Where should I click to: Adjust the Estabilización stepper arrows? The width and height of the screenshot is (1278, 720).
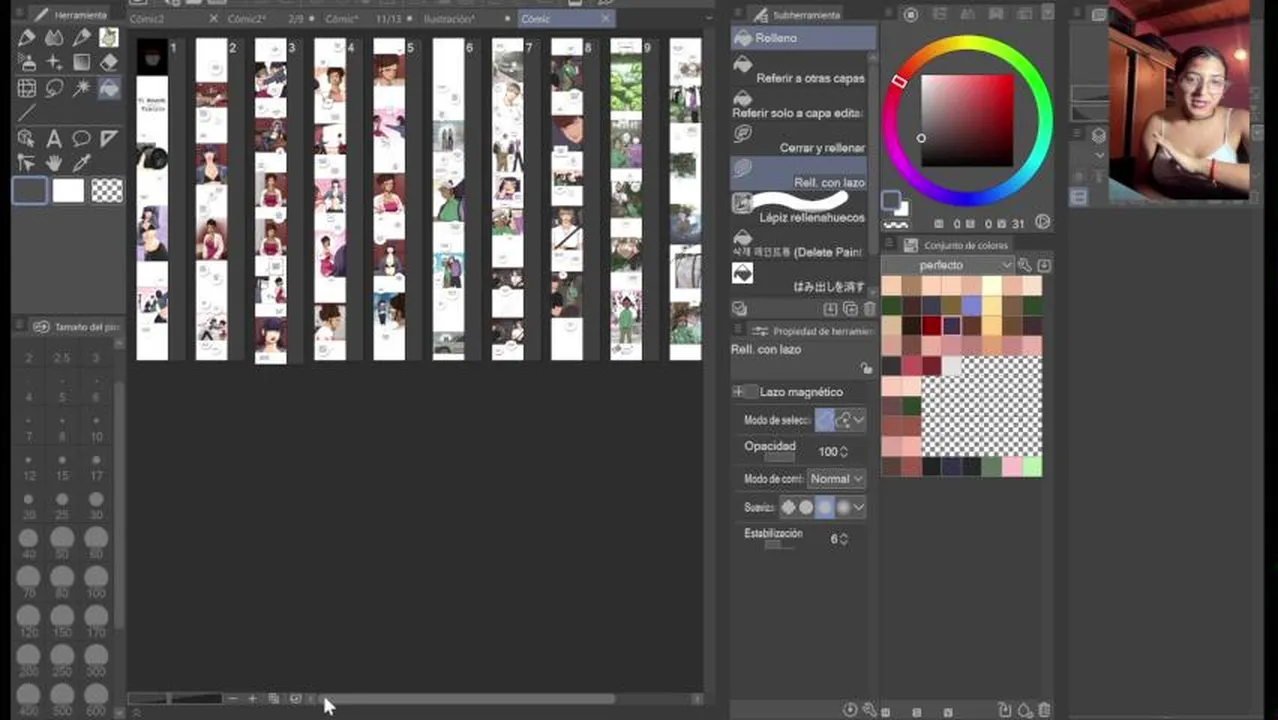844,539
